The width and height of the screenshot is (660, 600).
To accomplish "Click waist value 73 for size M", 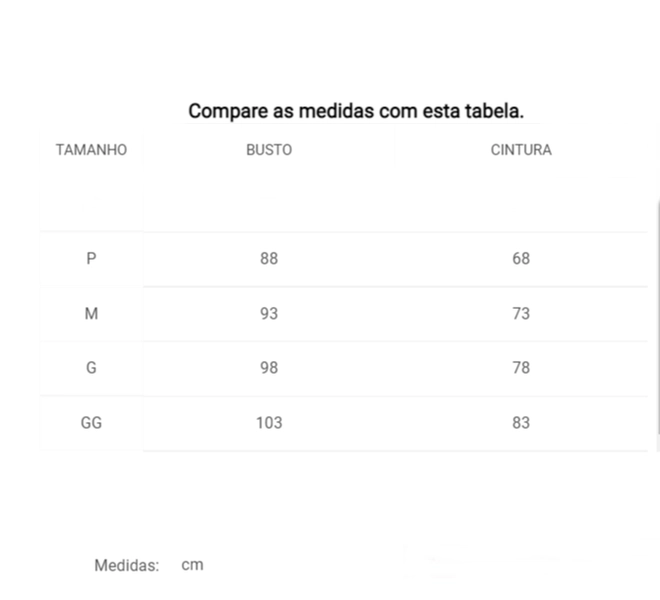I will tap(521, 314).
